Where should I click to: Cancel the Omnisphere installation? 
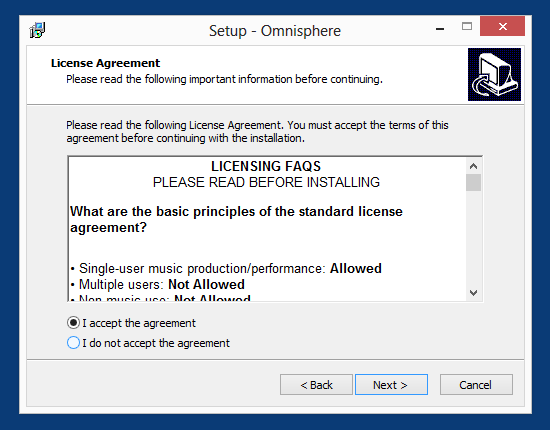click(476, 385)
